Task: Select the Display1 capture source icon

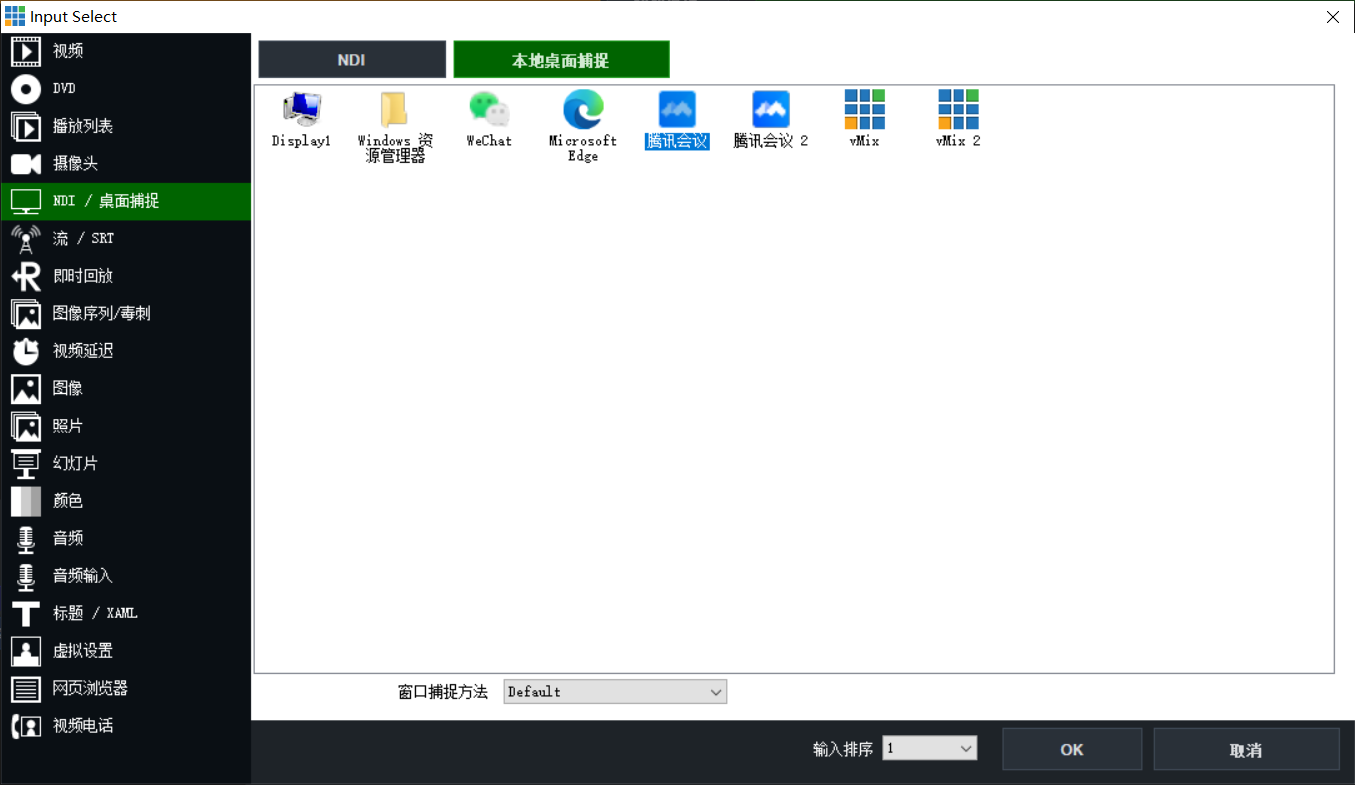Action: point(301,109)
